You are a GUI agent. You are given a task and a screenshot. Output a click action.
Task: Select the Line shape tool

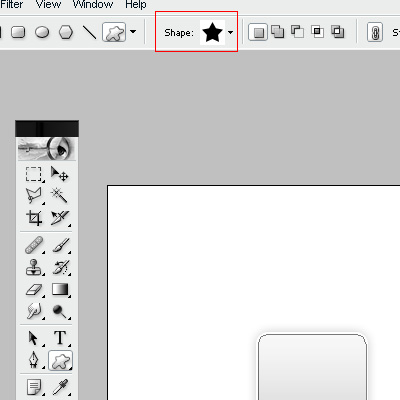89,32
